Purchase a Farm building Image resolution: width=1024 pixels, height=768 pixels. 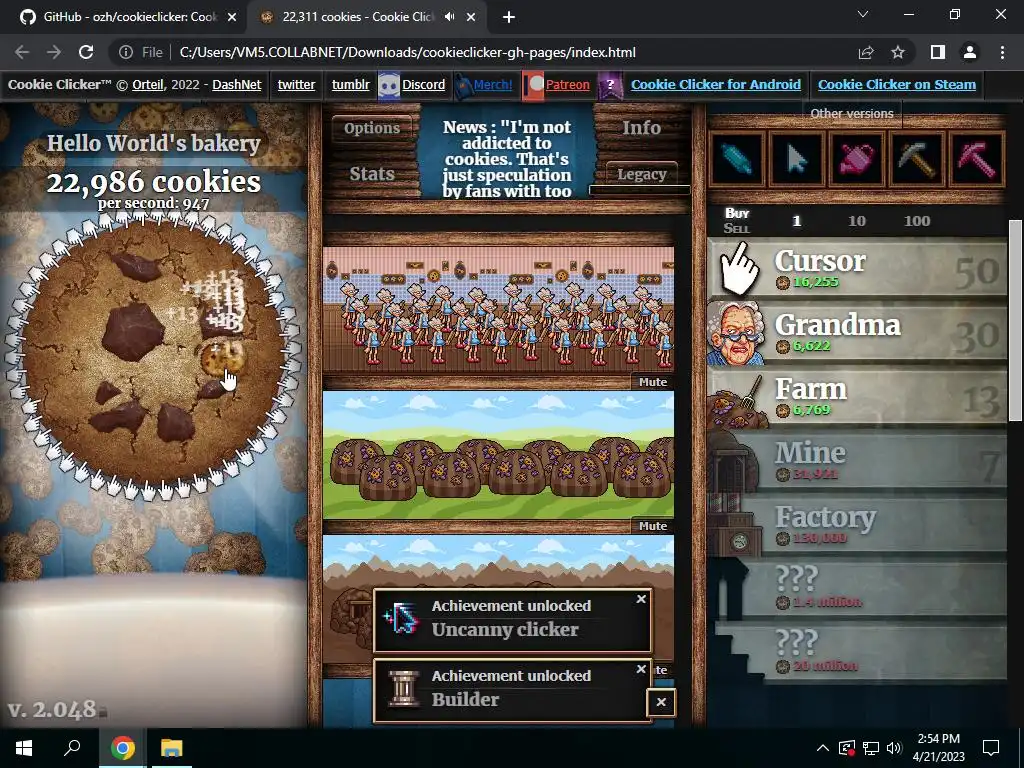pyautogui.click(x=857, y=398)
